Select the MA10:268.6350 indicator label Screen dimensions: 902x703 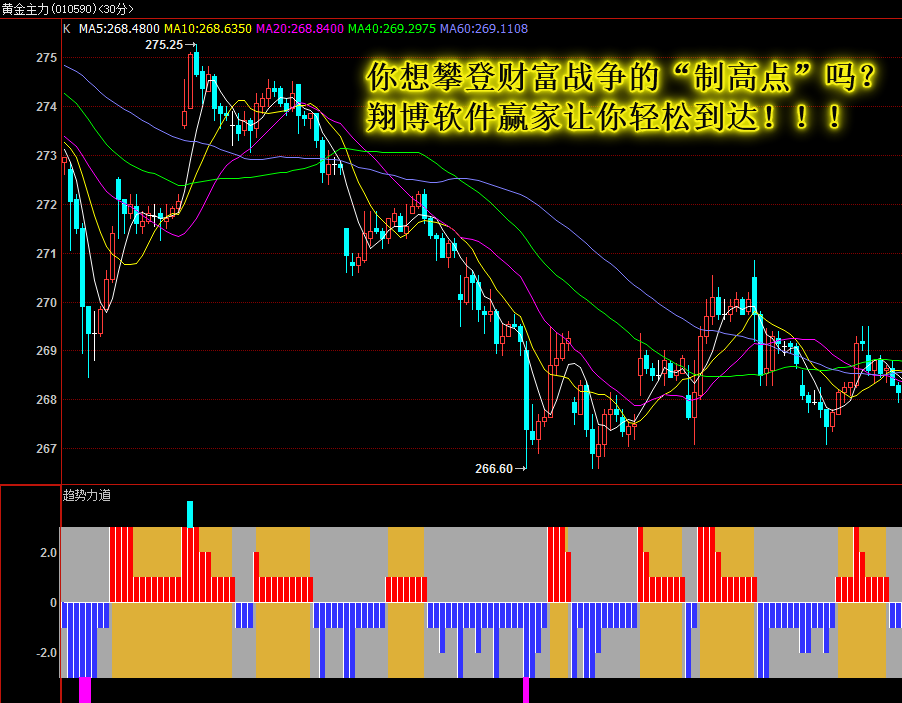(208, 29)
